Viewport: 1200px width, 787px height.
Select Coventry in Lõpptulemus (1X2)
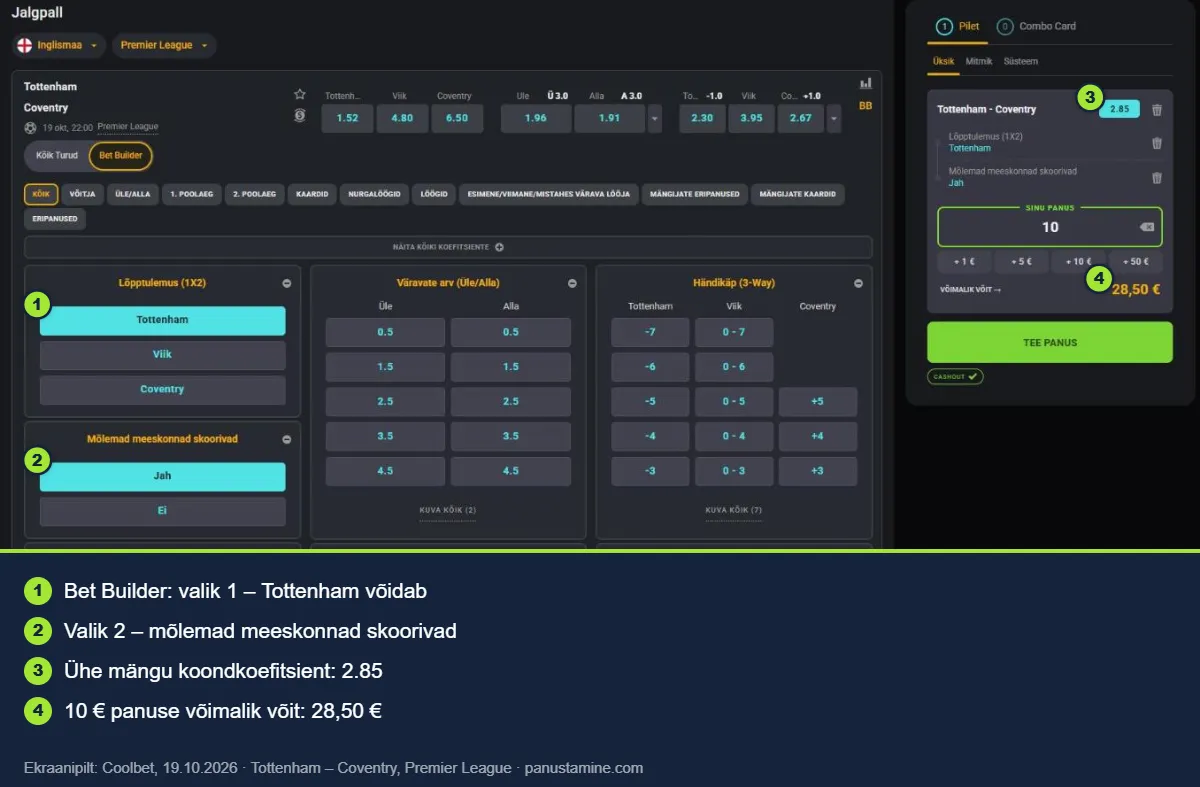coord(163,390)
